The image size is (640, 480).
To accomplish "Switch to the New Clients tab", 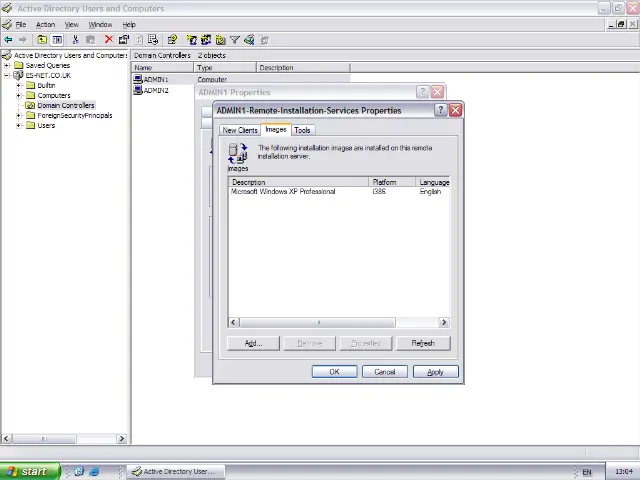I will 240,130.
